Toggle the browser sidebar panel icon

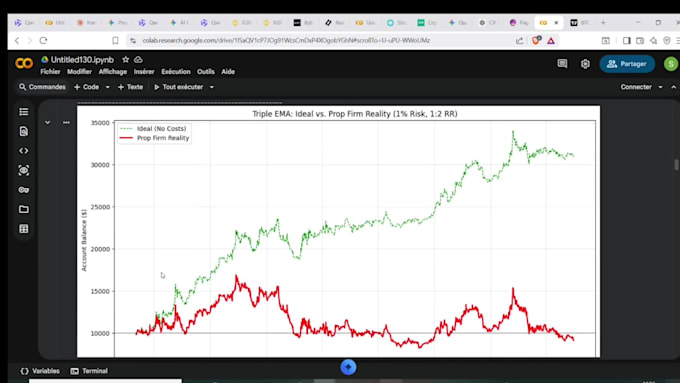[x=627, y=40]
